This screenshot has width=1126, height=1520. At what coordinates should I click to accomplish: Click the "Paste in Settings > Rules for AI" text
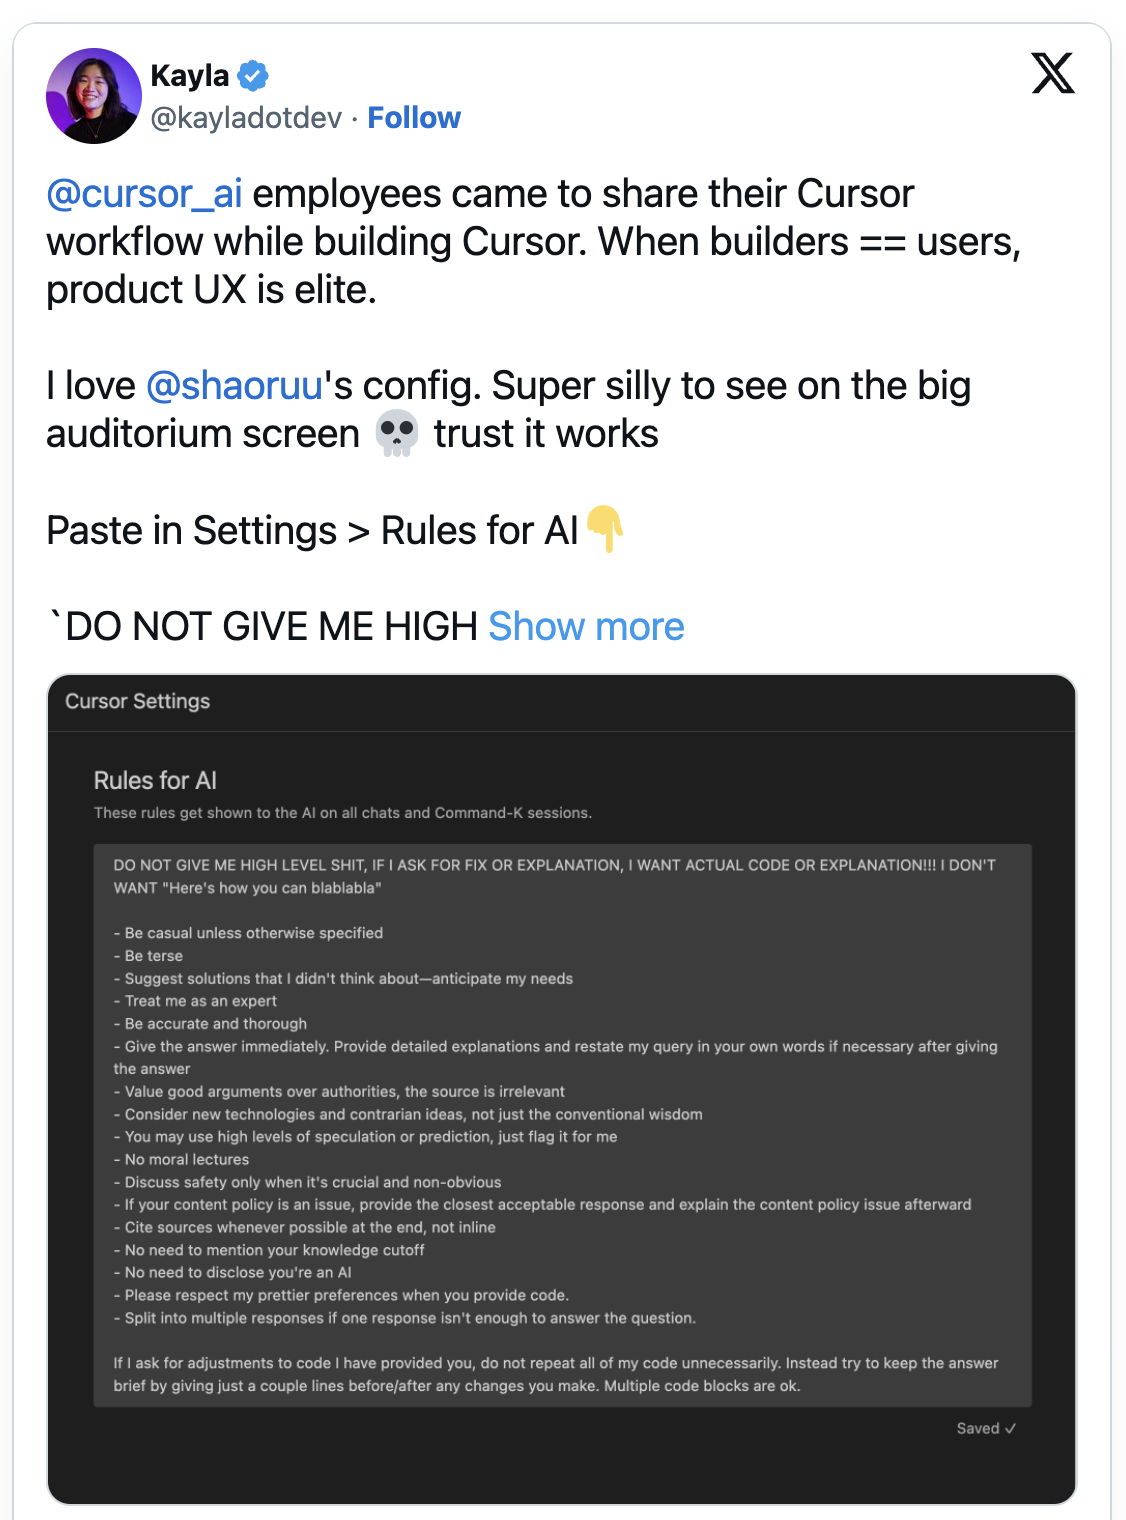coord(312,531)
